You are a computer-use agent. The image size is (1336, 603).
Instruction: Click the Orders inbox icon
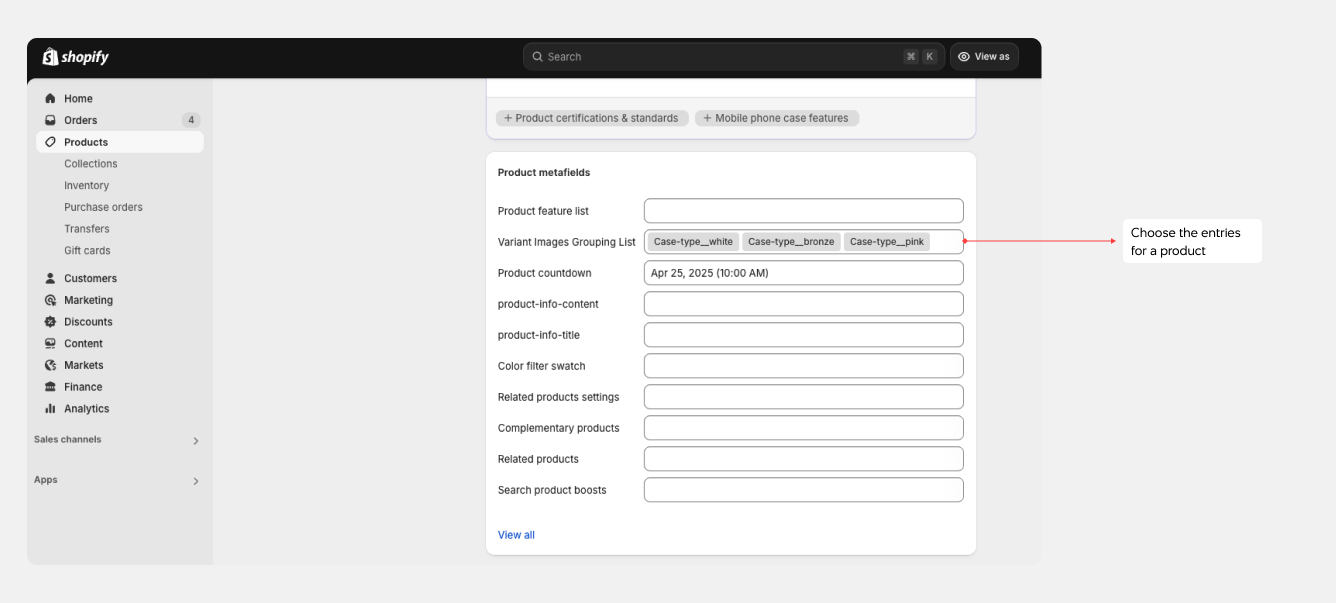pyautogui.click(x=50, y=120)
